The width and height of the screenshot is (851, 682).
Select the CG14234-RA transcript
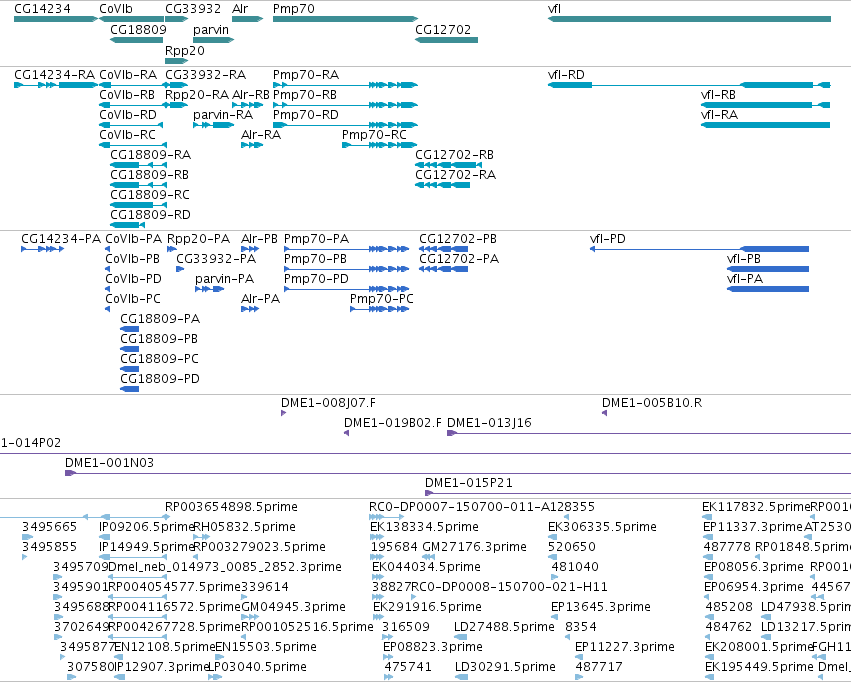click(x=56, y=85)
